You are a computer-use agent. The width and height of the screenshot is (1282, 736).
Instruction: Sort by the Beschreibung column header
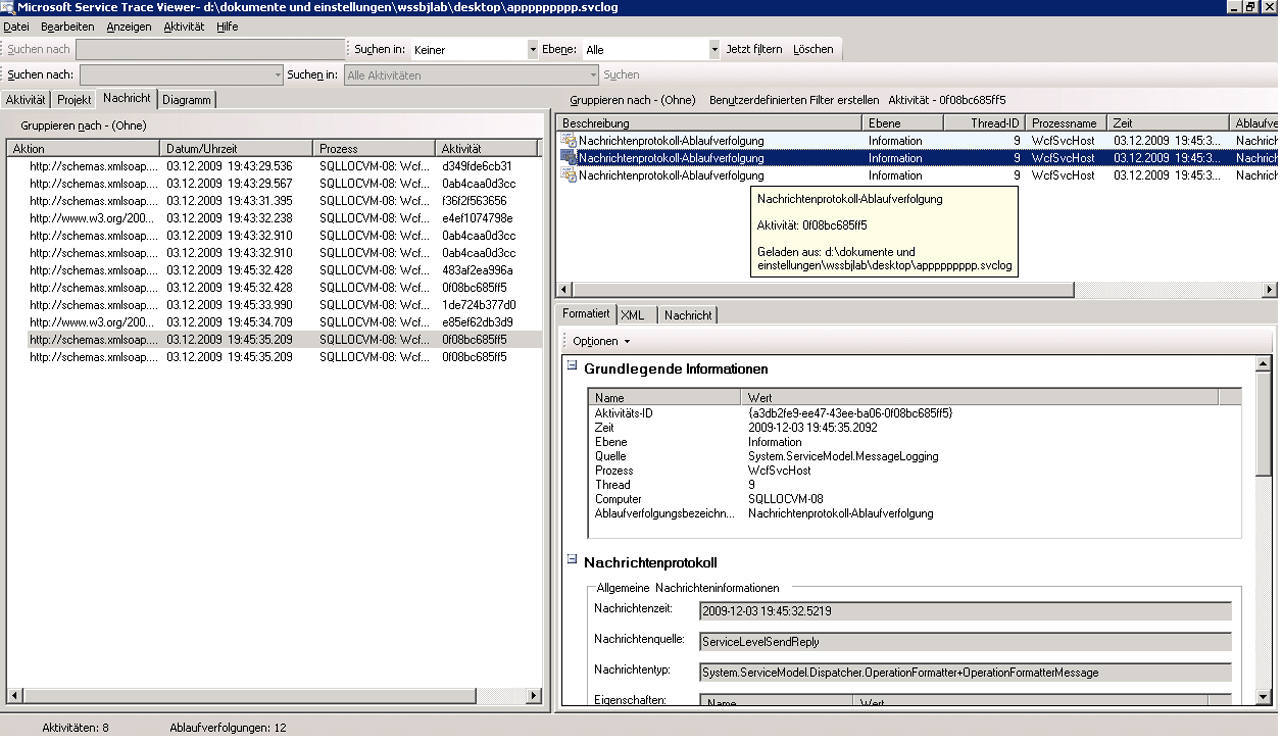click(709, 123)
